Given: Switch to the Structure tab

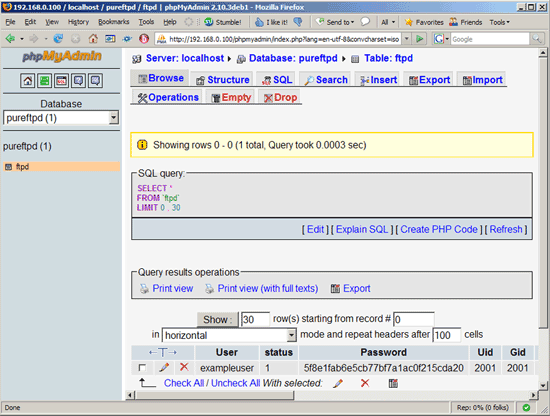Looking at the screenshot, I should point(223,80).
